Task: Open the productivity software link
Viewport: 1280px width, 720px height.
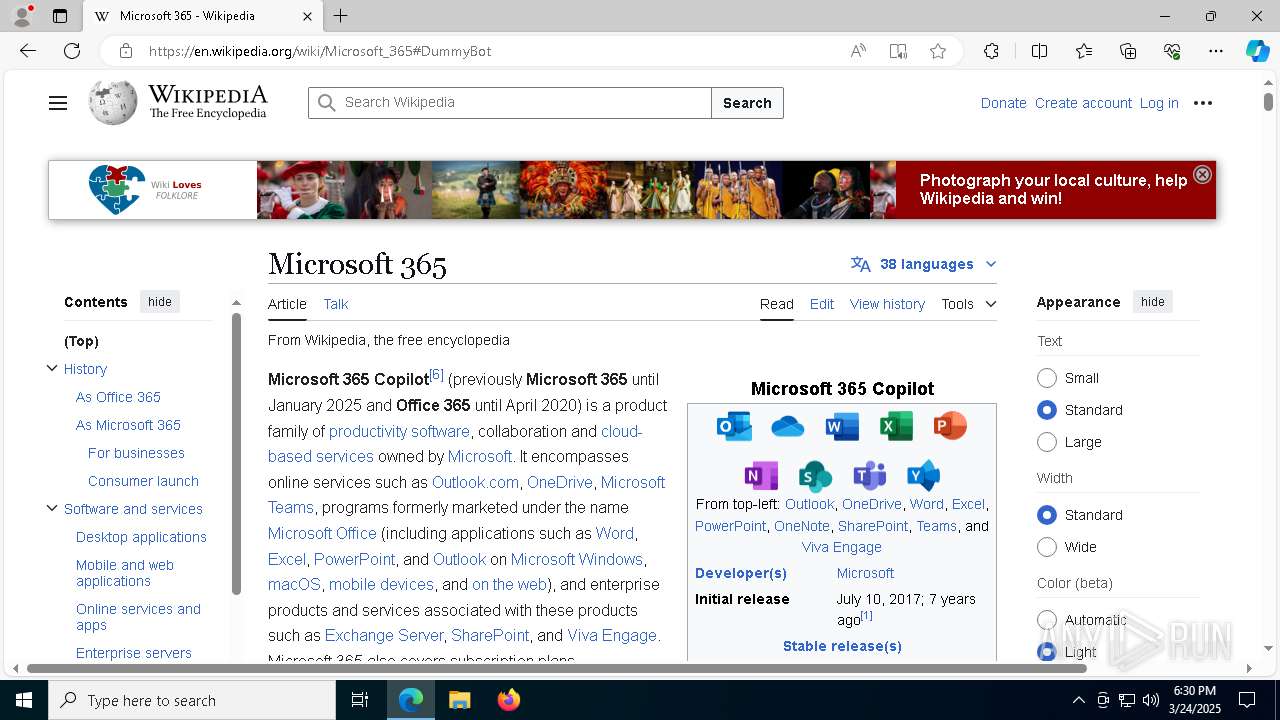Action: [399, 431]
